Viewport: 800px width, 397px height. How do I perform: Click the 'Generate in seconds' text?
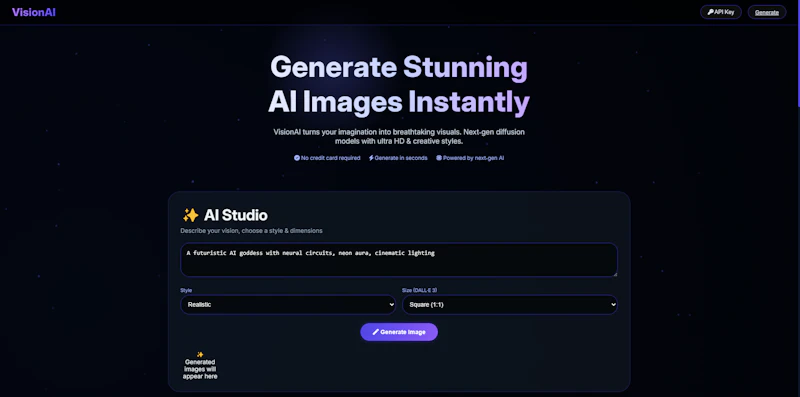coord(401,158)
